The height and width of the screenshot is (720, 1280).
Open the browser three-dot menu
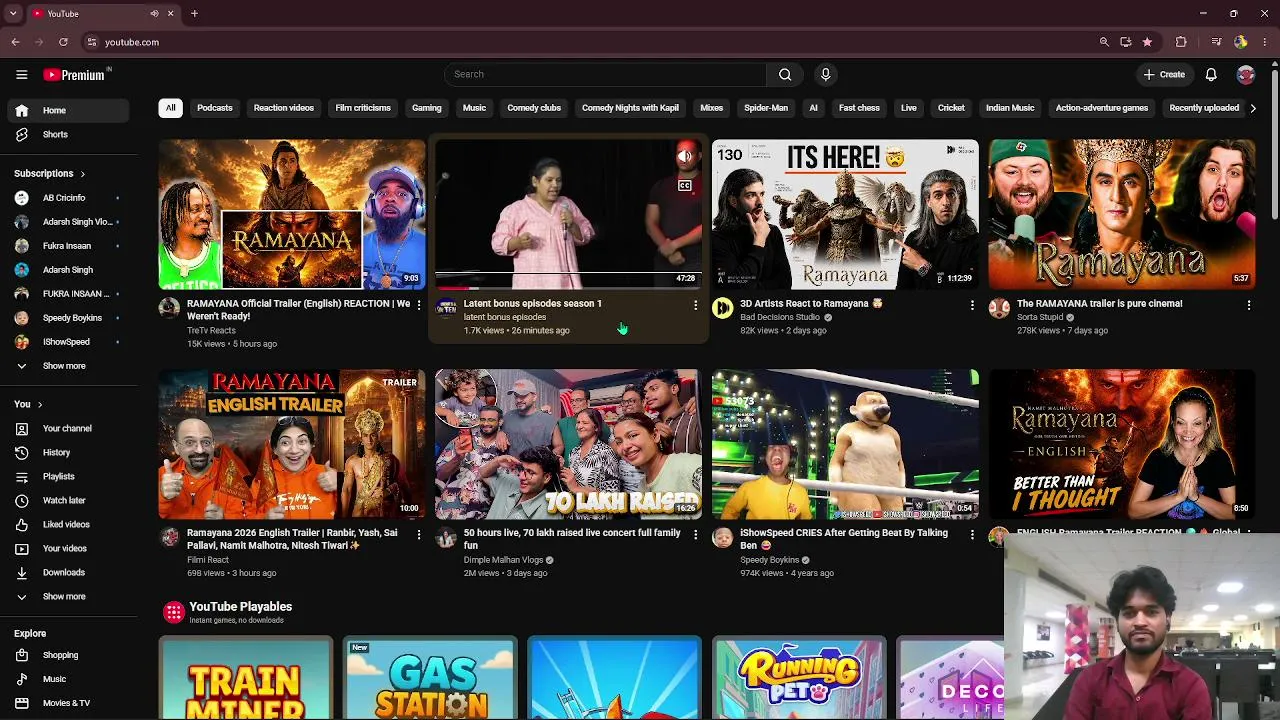1265,42
